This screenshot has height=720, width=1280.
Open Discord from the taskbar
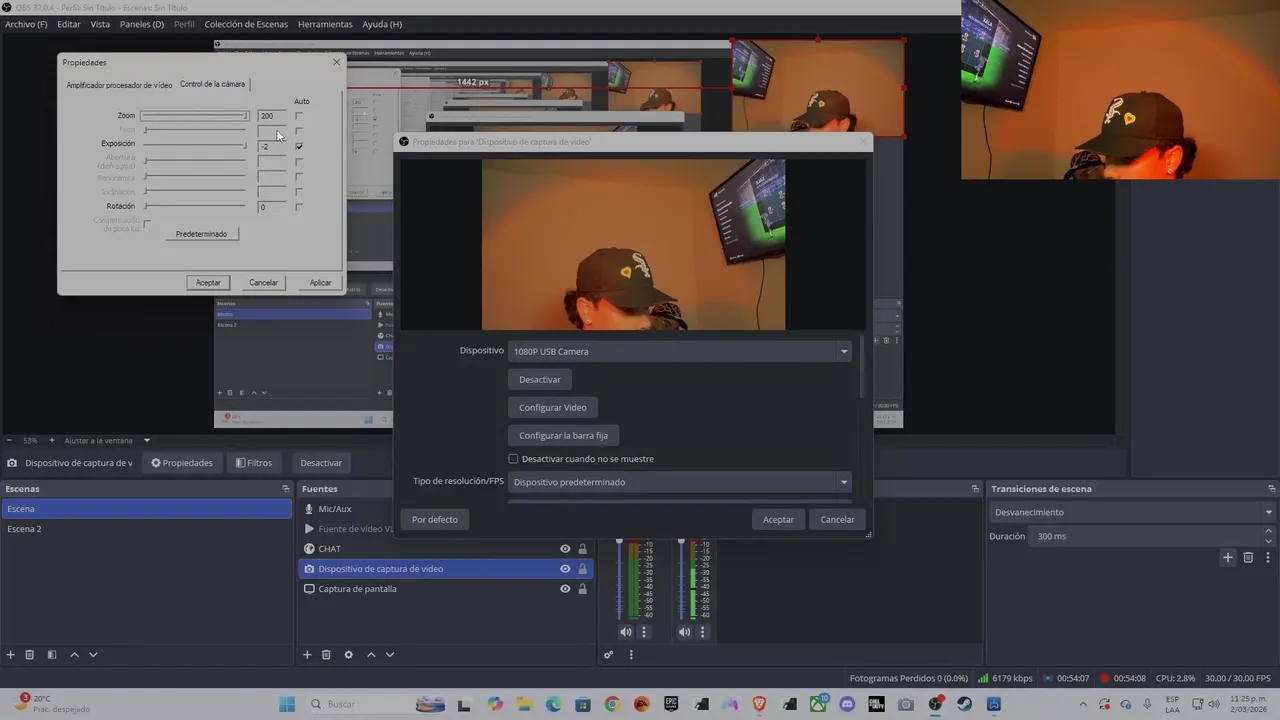click(x=847, y=704)
